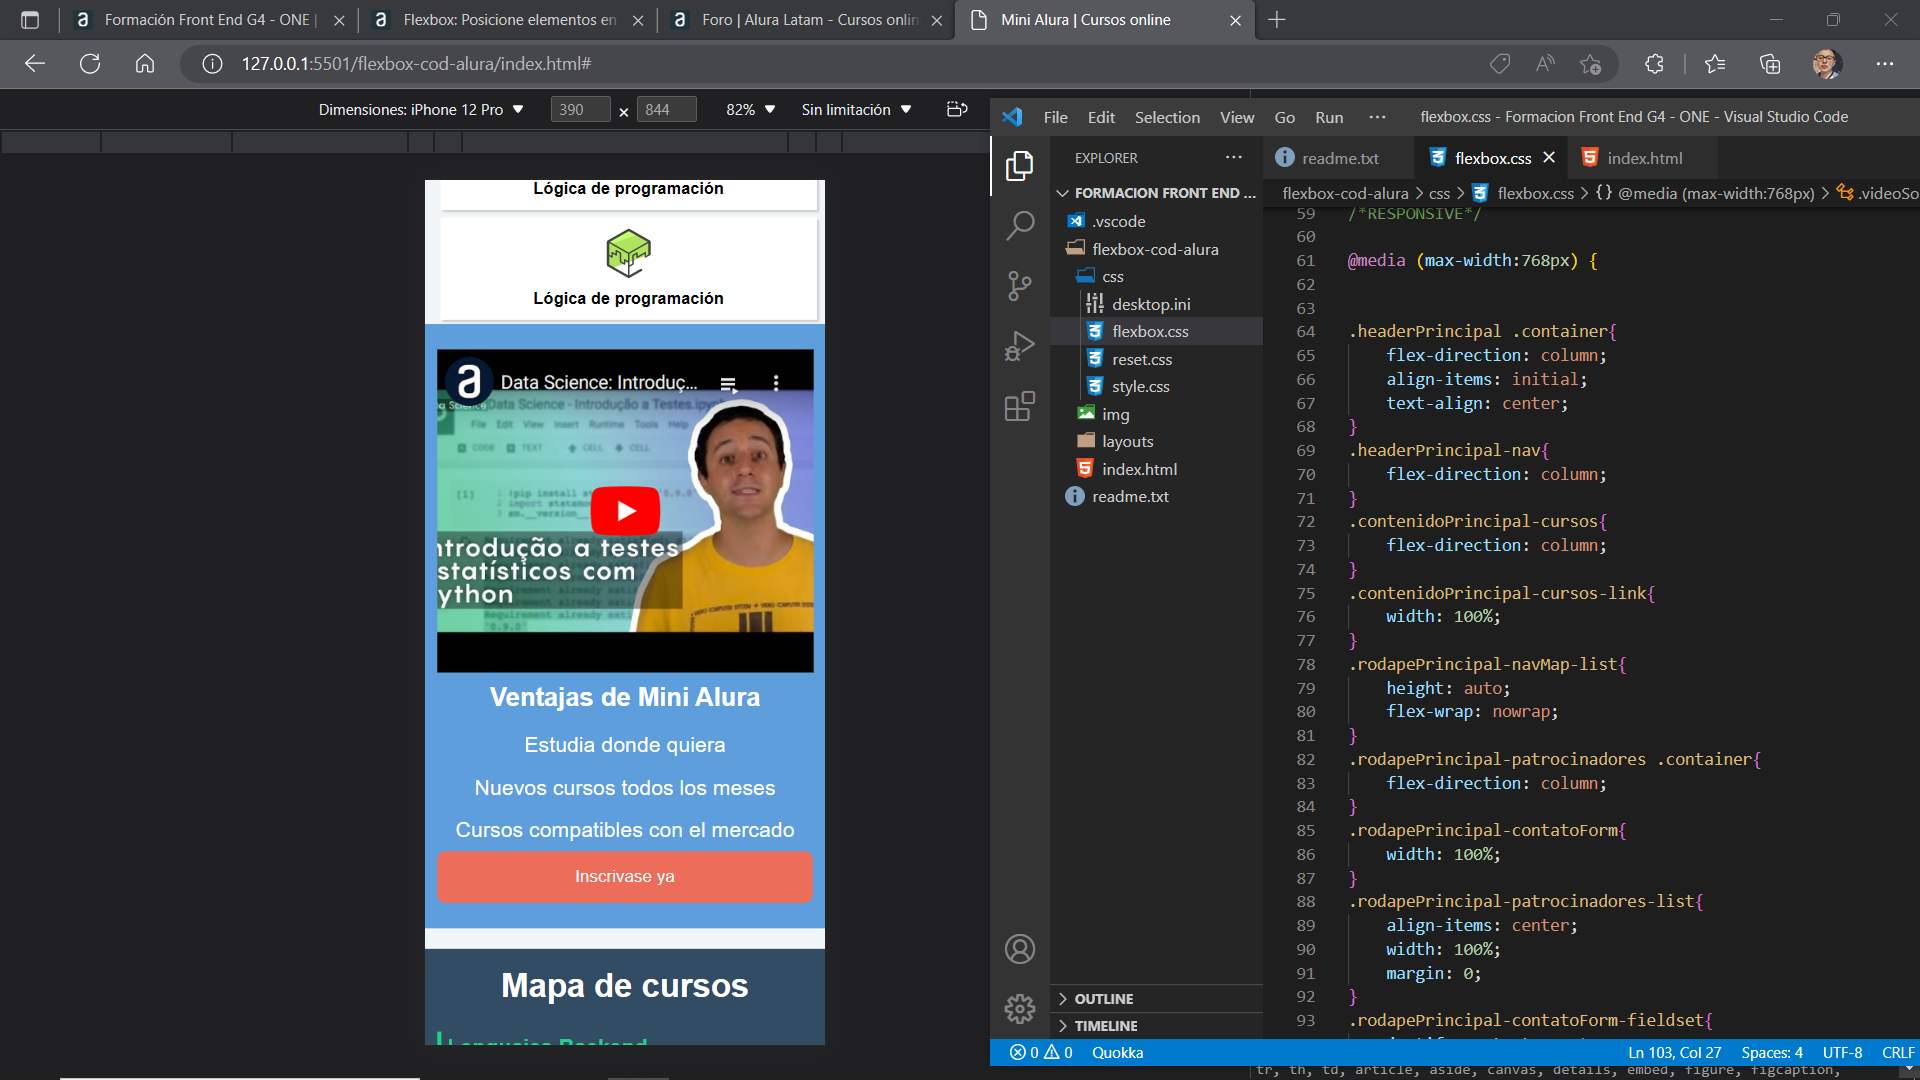Open the 82% zoom dropdown
This screenshot has height=1080, width=1920.
751,110
